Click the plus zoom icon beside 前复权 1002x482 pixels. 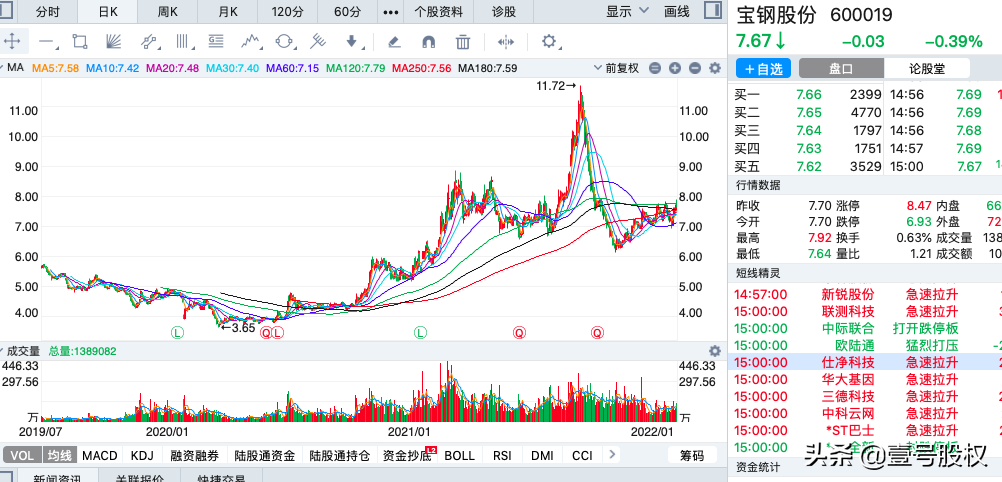tap(675, 68)
